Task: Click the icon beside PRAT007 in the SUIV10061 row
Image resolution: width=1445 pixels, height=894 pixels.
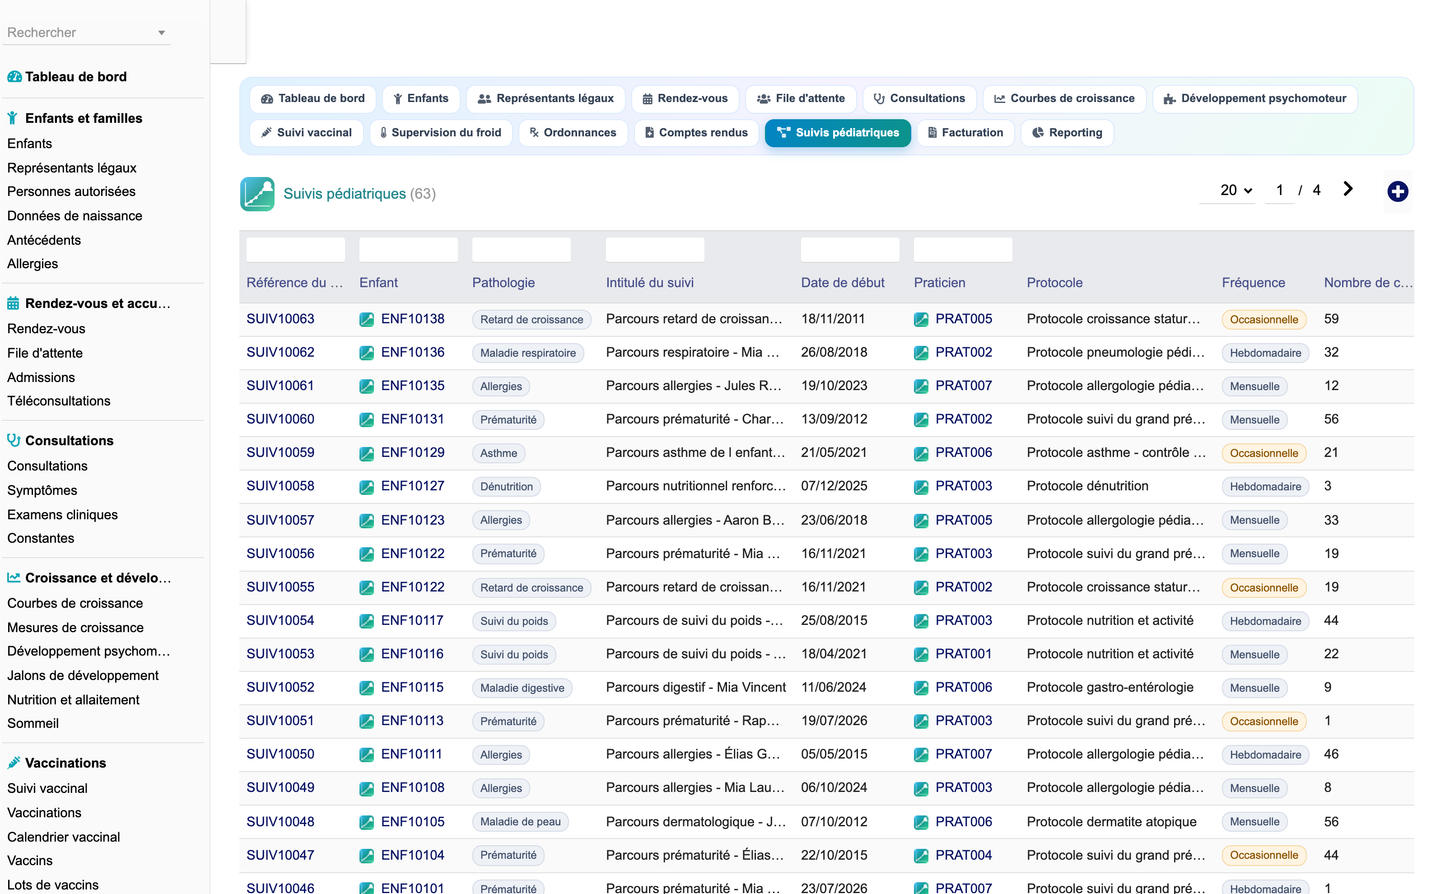Action: pos(921,386)
